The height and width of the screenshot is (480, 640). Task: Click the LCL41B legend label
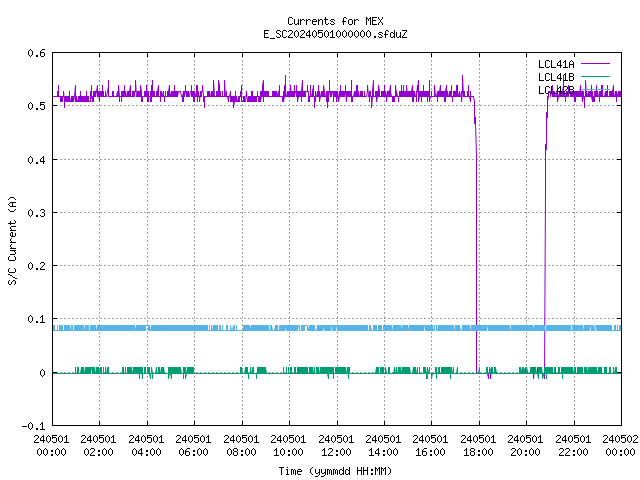tap(556, 77)
